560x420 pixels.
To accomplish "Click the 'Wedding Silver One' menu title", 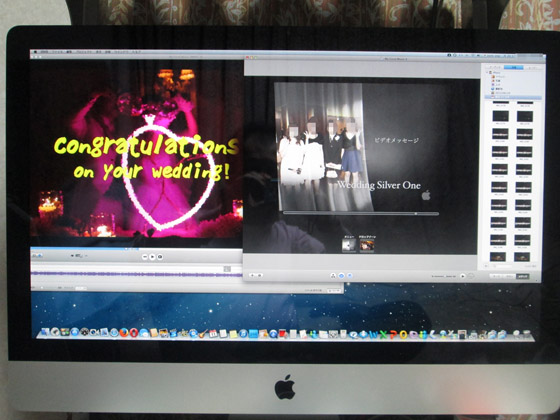I will click(x=379, y=185).
